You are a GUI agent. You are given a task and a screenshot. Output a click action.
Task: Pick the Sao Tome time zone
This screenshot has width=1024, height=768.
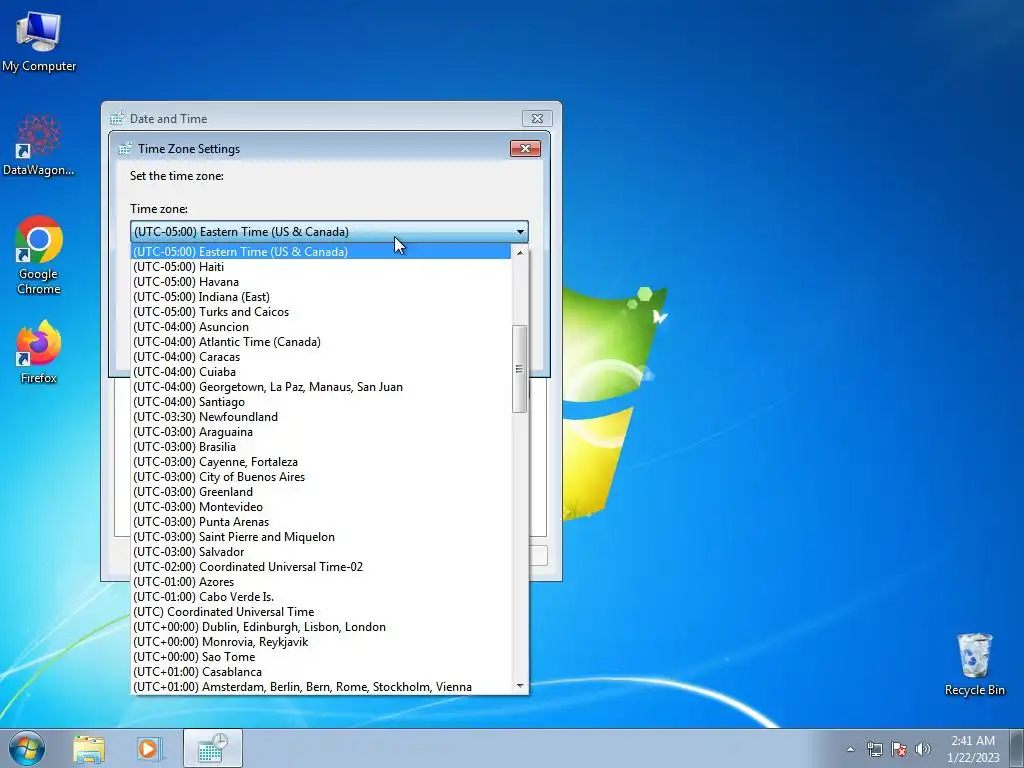click(x=321, y=657)
